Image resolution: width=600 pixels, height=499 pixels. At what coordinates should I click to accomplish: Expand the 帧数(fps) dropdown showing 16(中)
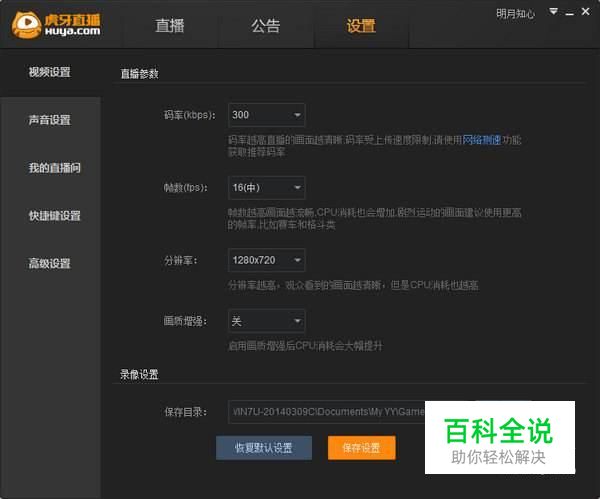pyautogui.click(x=266, y=188)
